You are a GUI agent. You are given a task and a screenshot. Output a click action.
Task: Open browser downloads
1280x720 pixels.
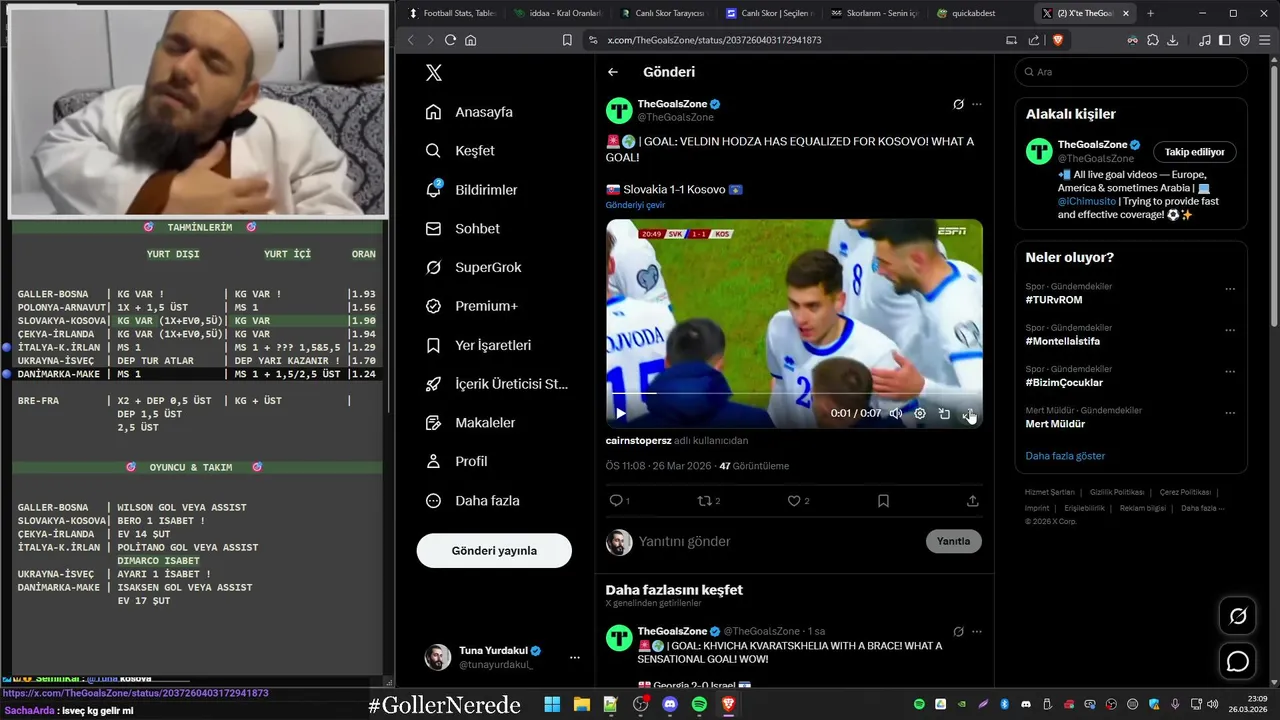click(1173, 40)
